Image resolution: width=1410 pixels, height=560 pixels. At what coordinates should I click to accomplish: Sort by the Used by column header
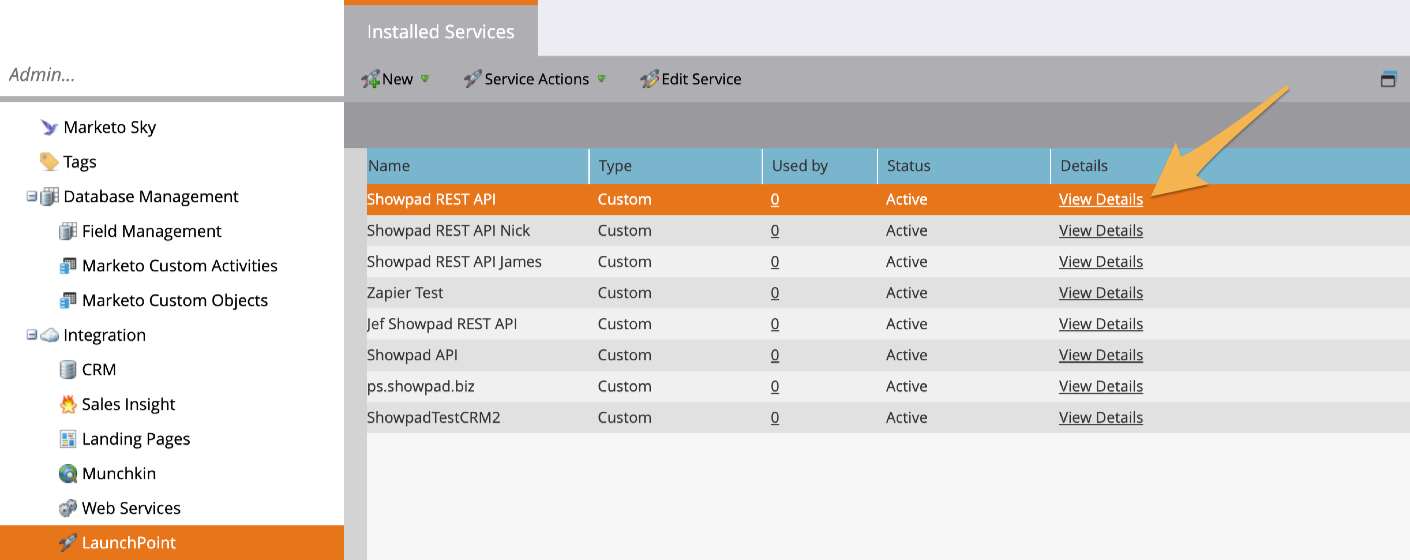pyautogui.click(x=820, y=166)
